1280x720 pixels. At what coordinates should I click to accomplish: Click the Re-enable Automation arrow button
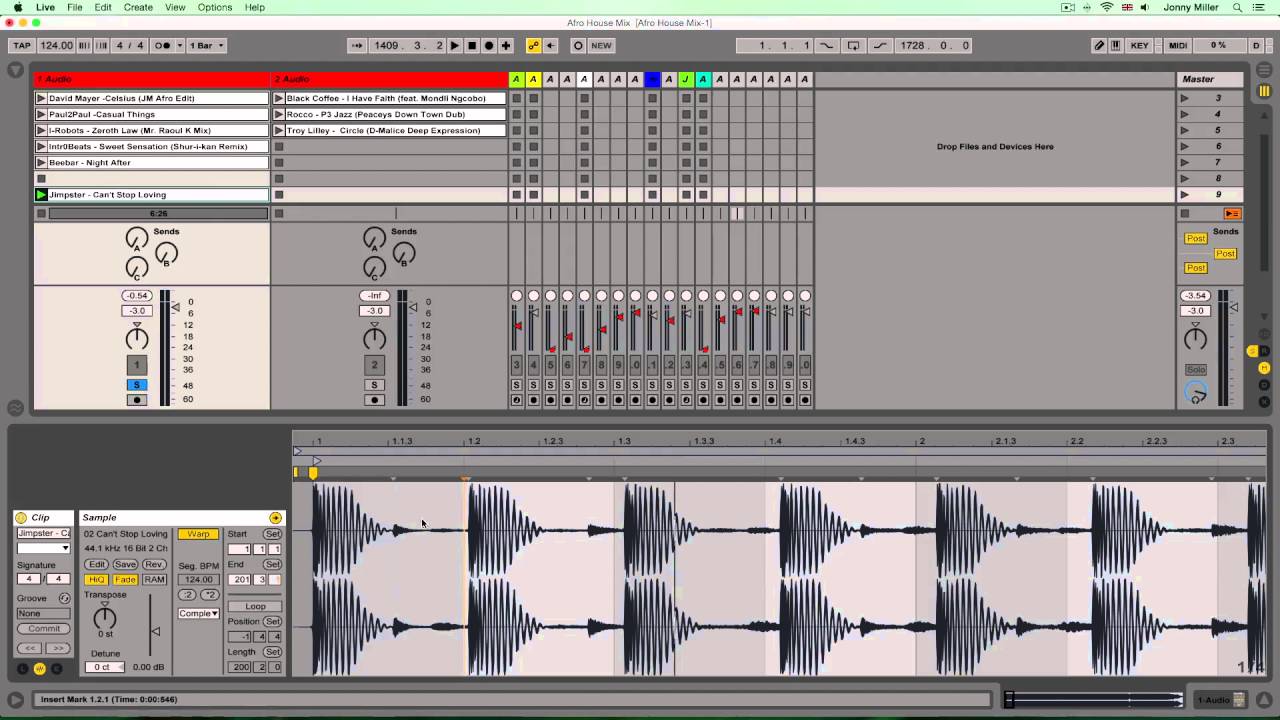[x=550, y=45]
